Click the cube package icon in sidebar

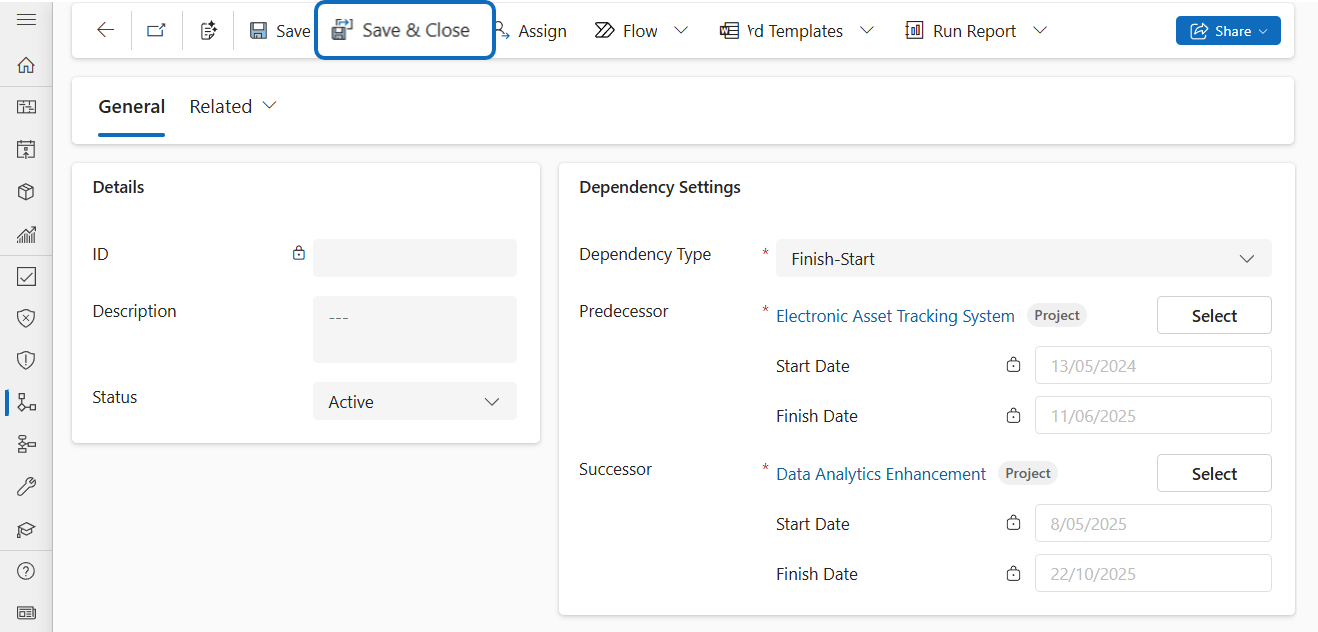(27, 192)
